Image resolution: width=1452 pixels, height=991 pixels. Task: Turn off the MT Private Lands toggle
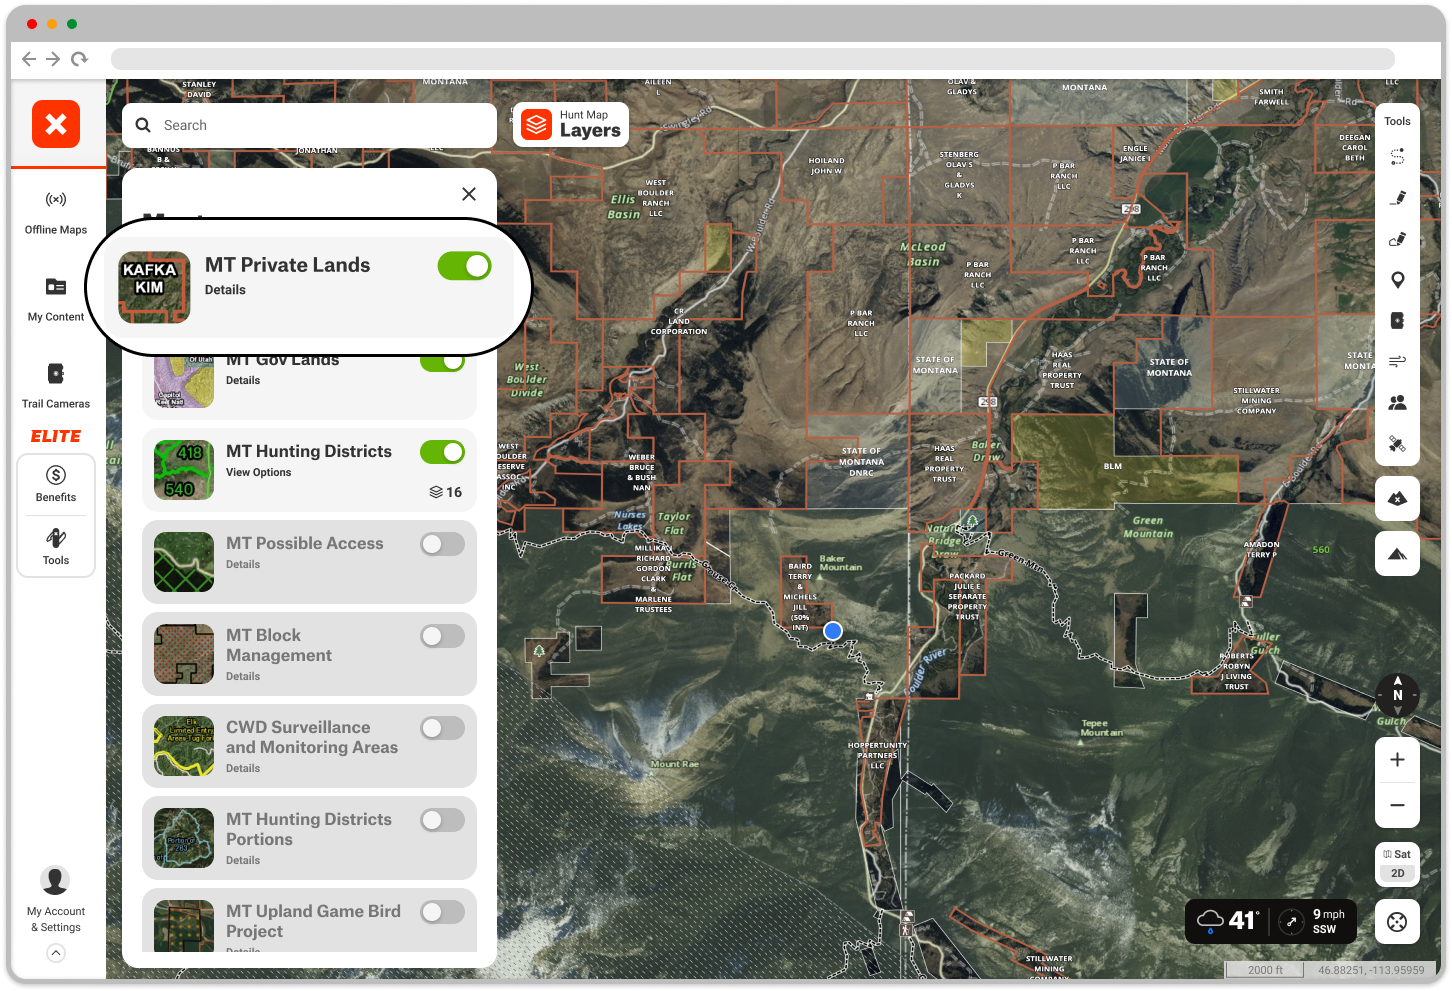(464, 266)
